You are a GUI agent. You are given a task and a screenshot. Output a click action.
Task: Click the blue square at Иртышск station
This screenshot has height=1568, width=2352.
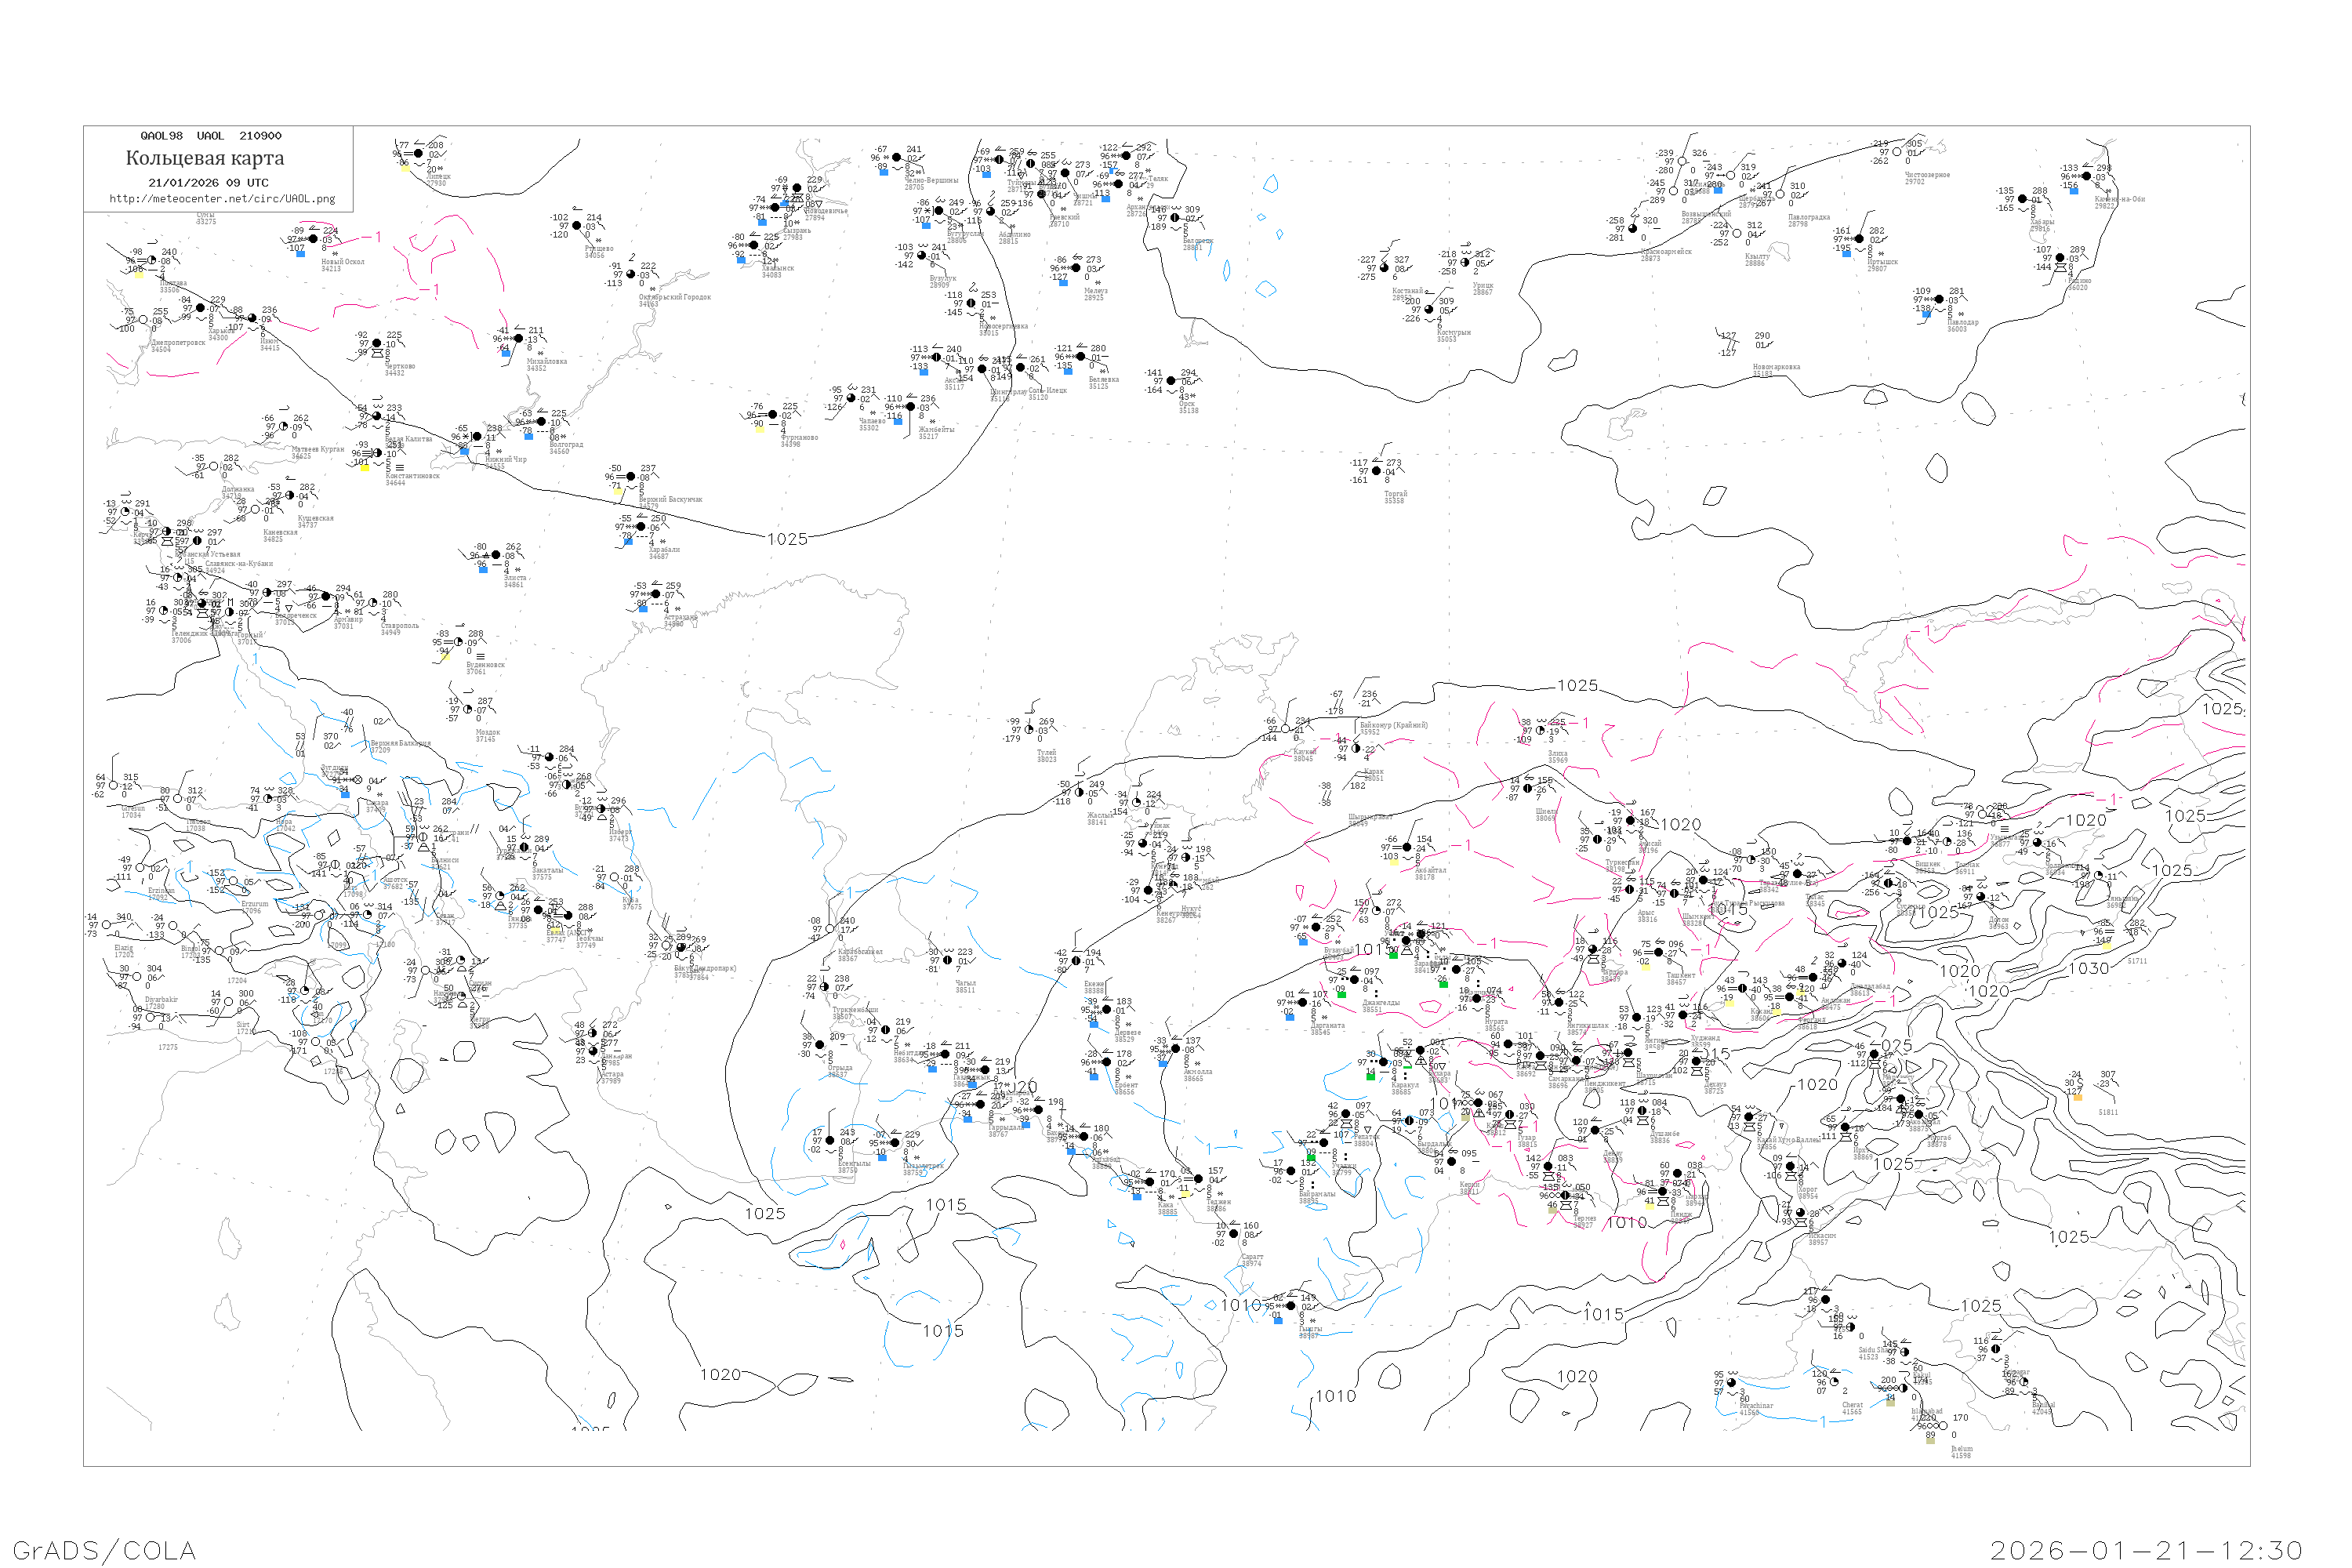click(1846, 253)
